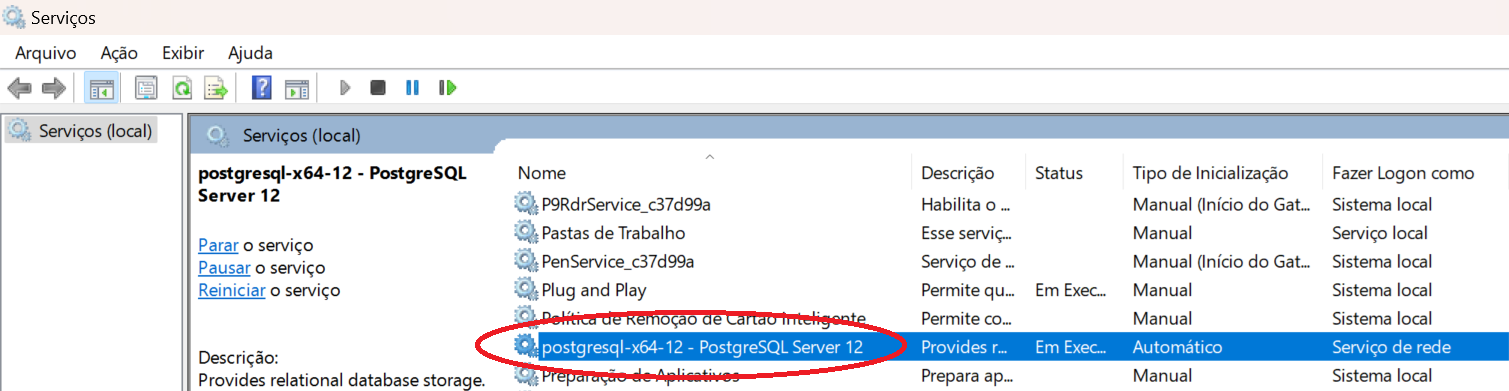This screenshot has width=1509, height=391.
Task: Toggle the show/hide action pane icon
Action: 296,88
